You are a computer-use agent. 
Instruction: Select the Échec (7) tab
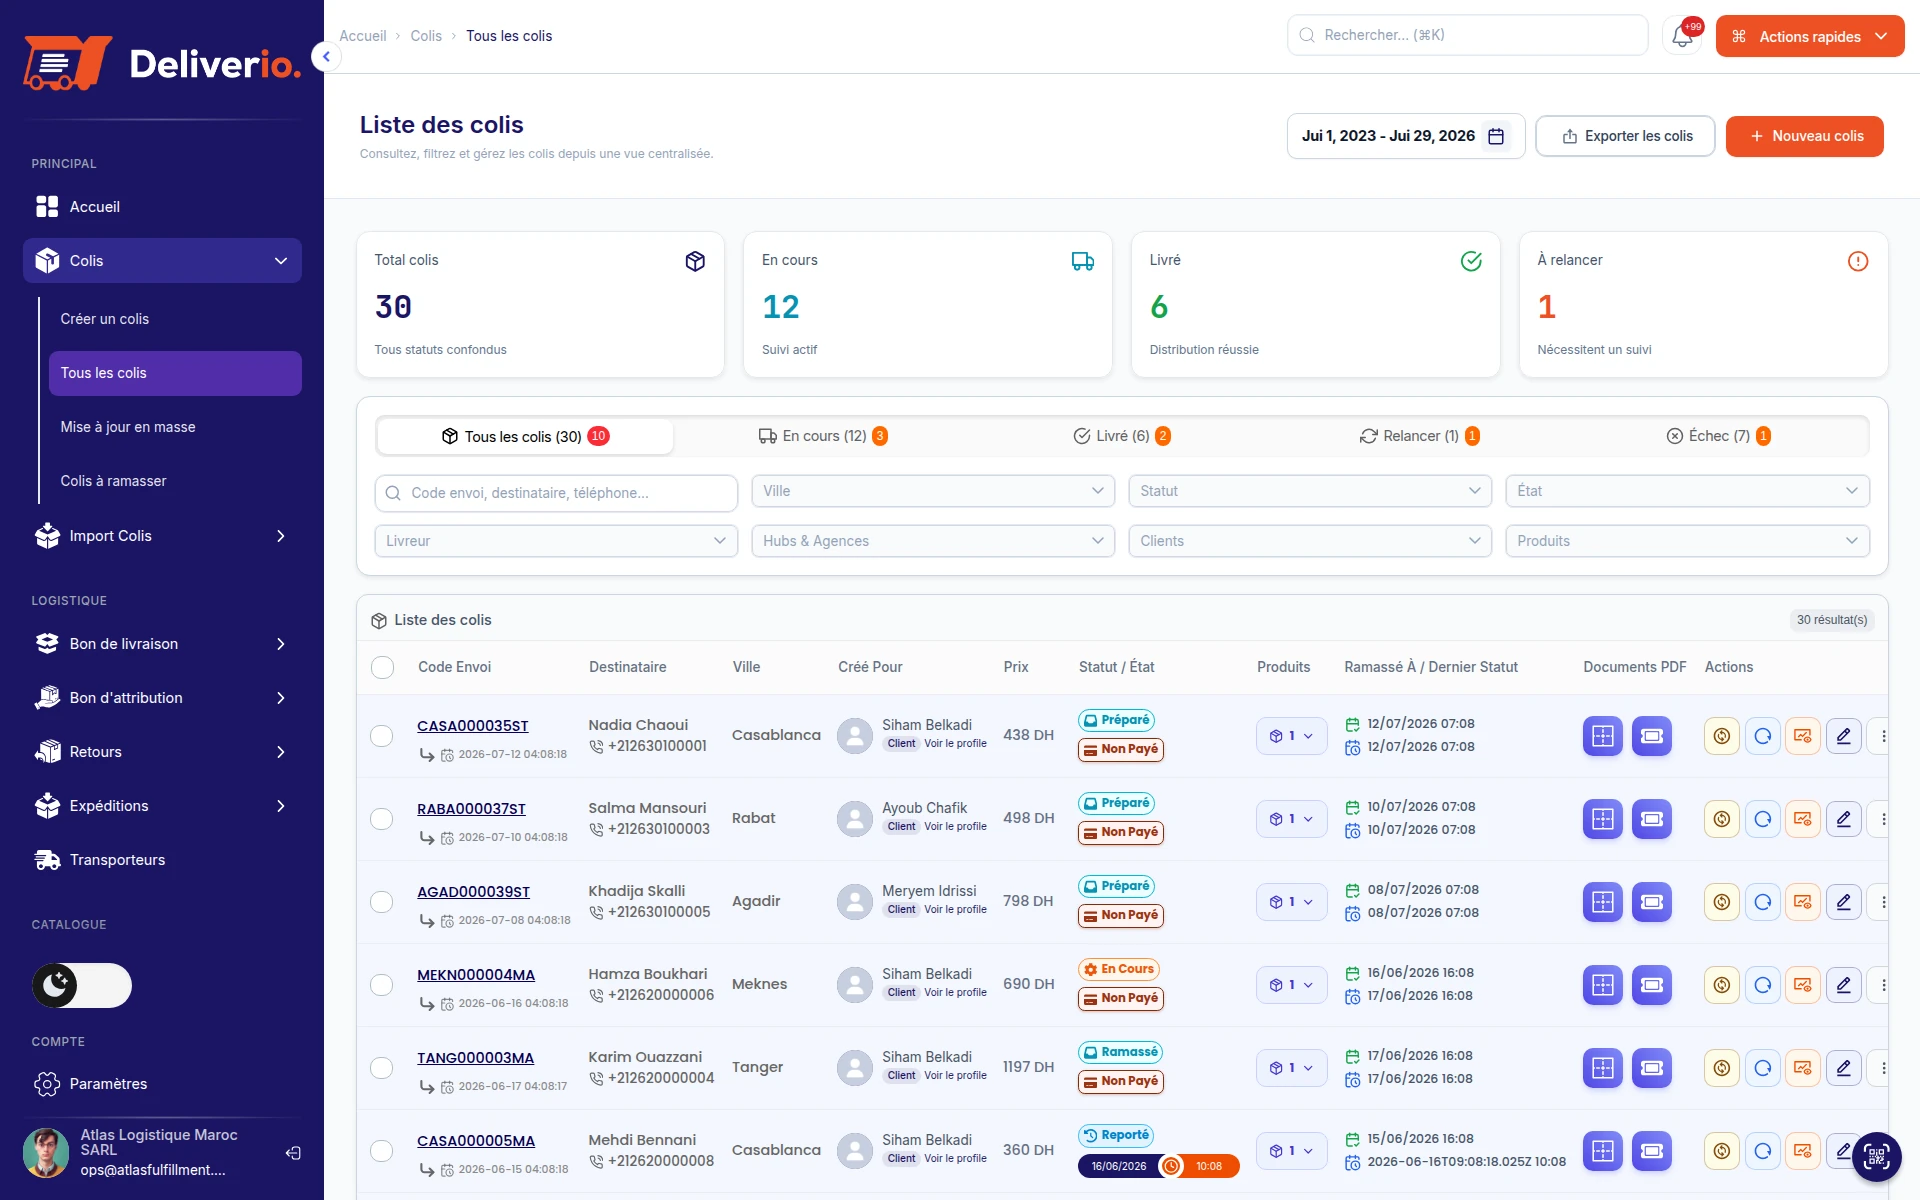coord(1718,436)
